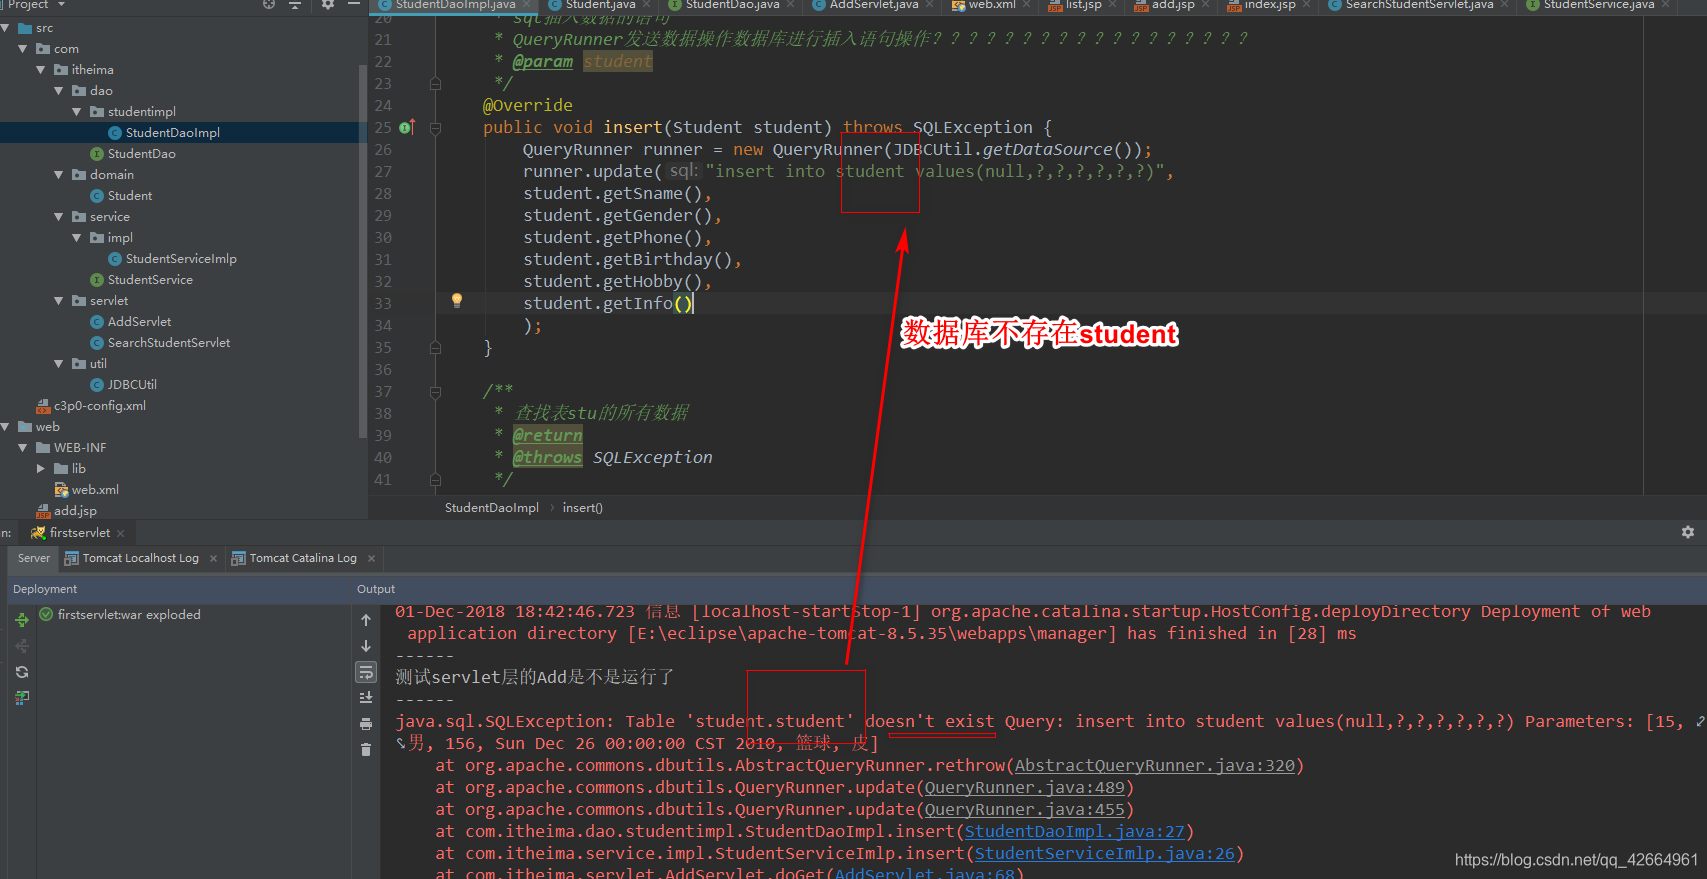
Task: Open AbstractQueryRunner.java:320 stack trace link
Action: pos(1155,765)
